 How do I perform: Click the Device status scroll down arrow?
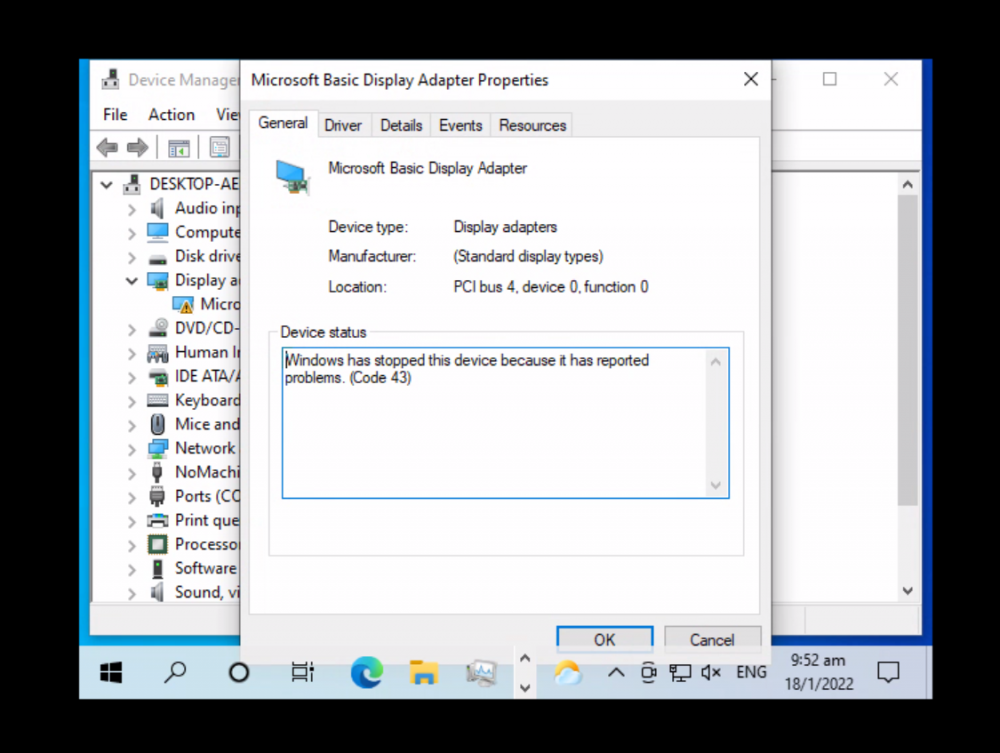tap(716, 485)
